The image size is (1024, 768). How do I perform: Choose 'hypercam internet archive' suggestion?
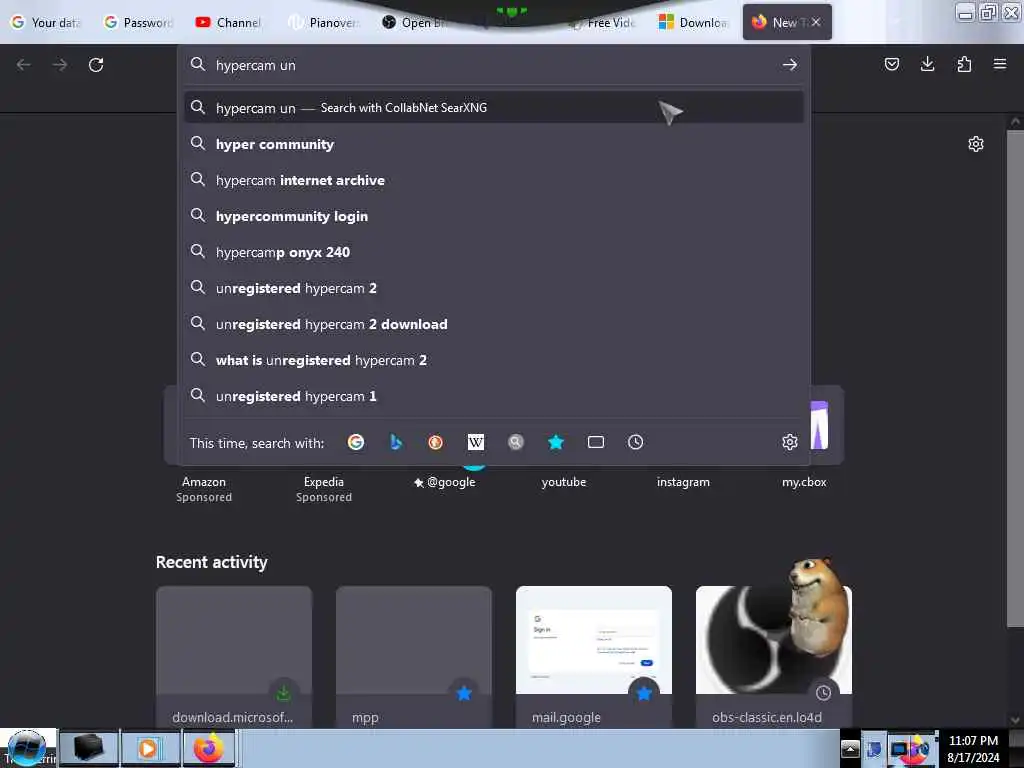pos(494,180)
